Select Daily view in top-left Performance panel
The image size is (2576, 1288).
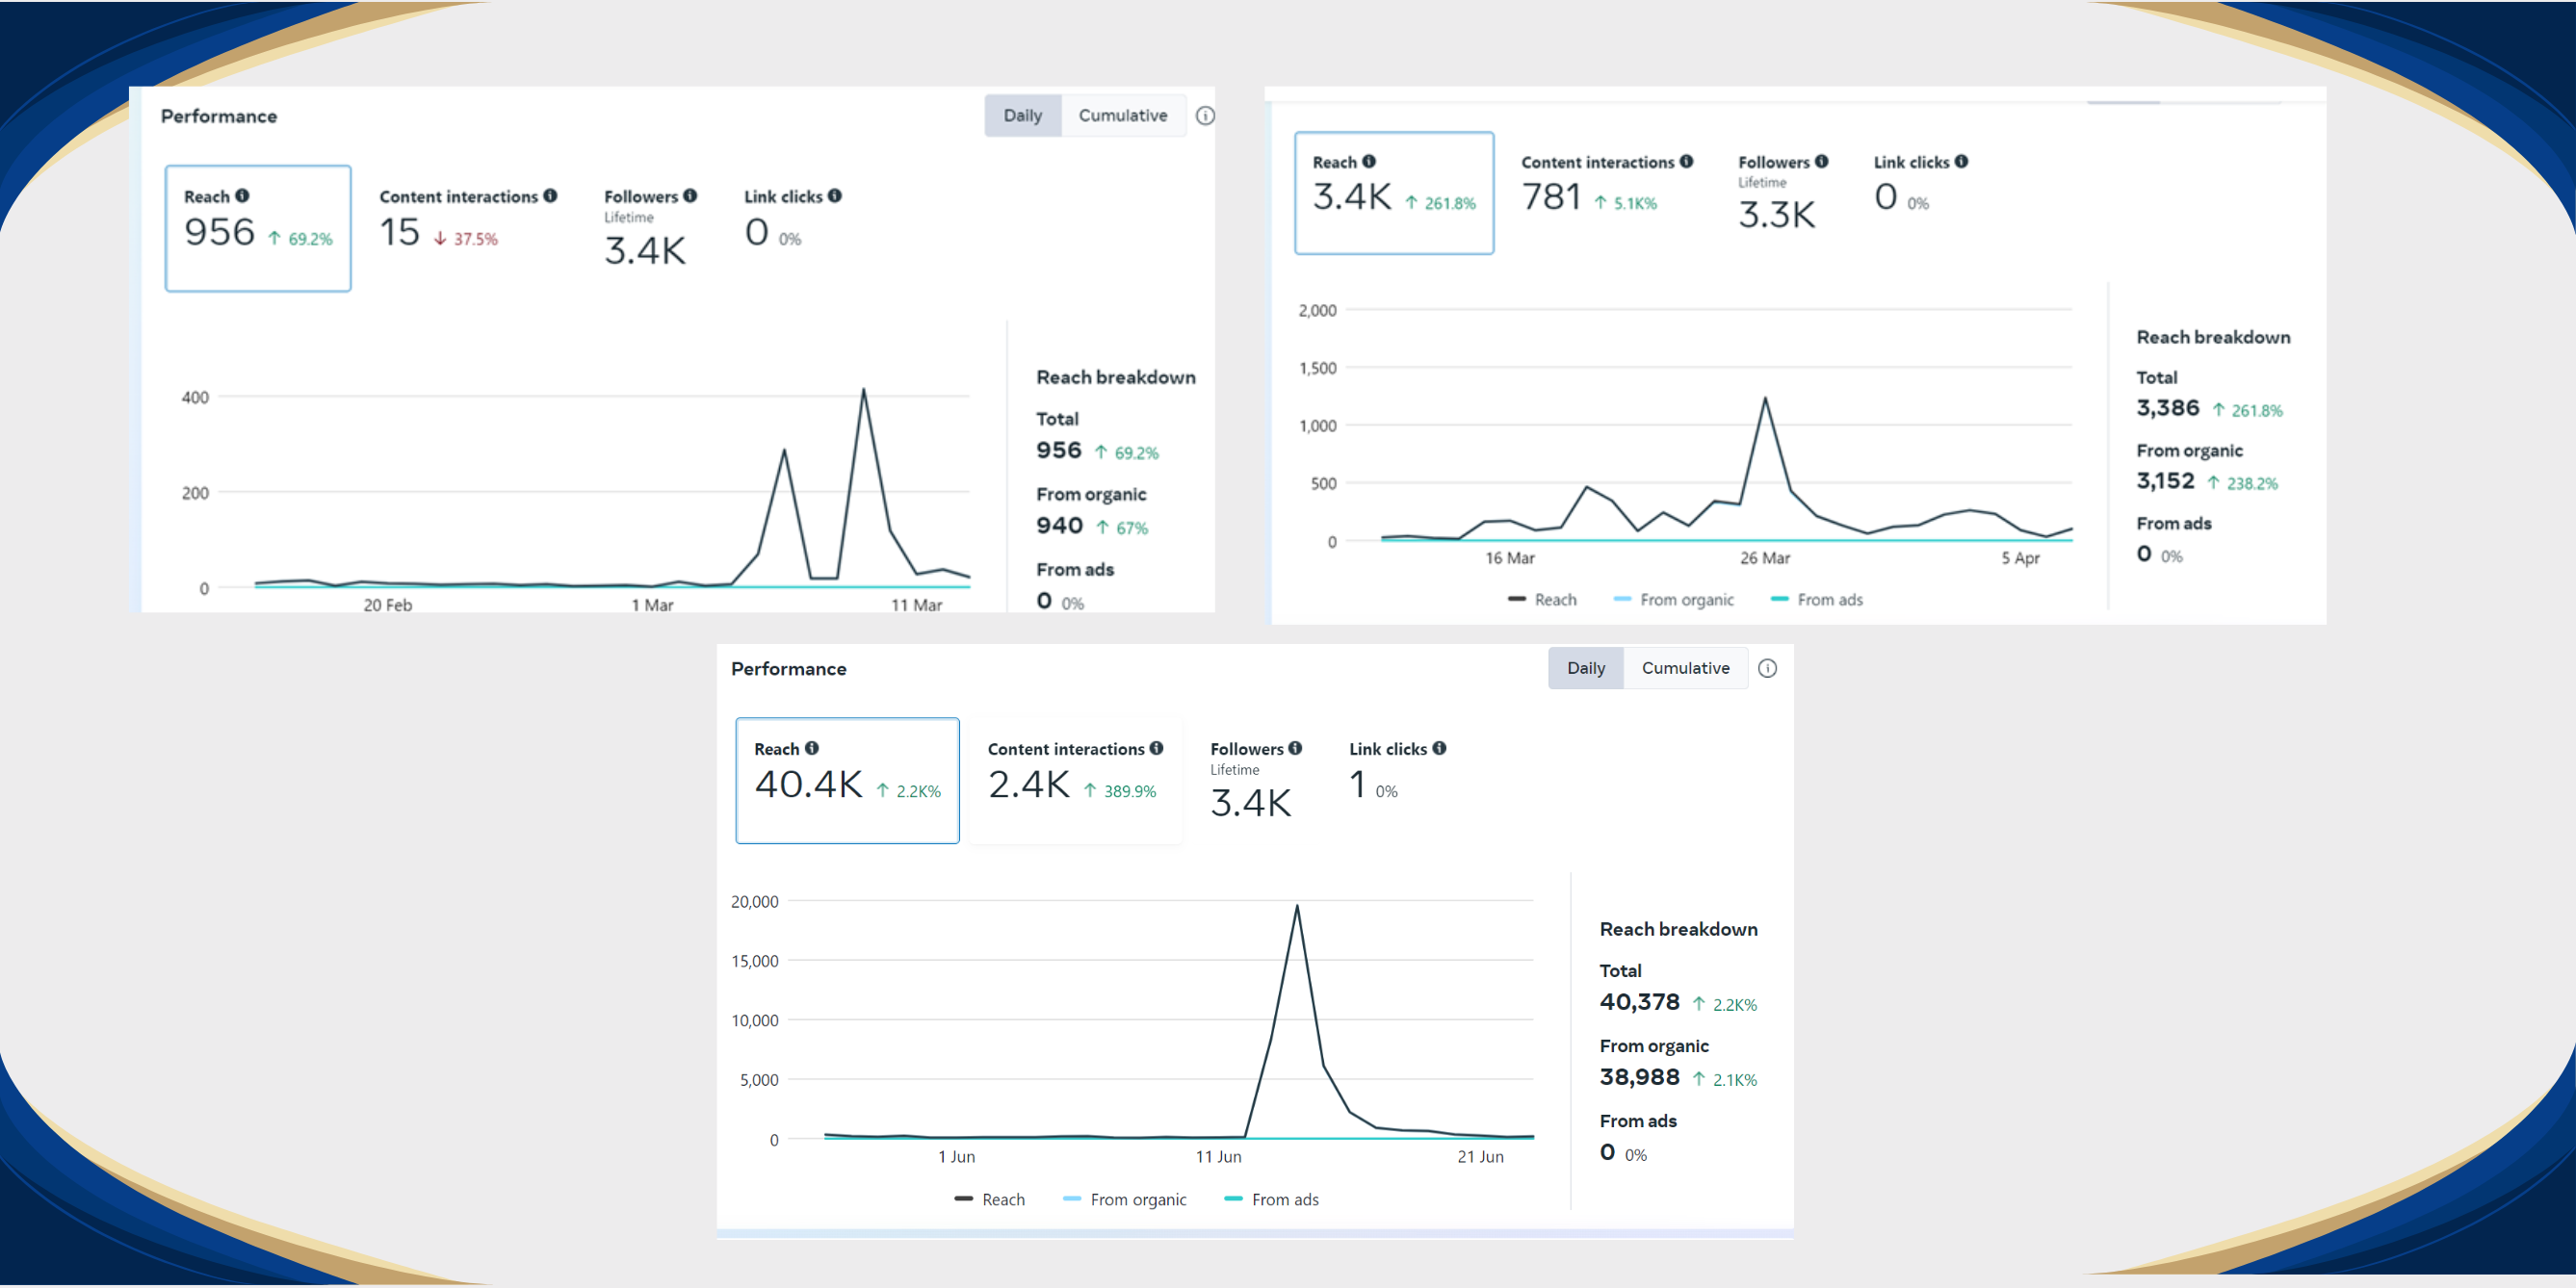1022,116
